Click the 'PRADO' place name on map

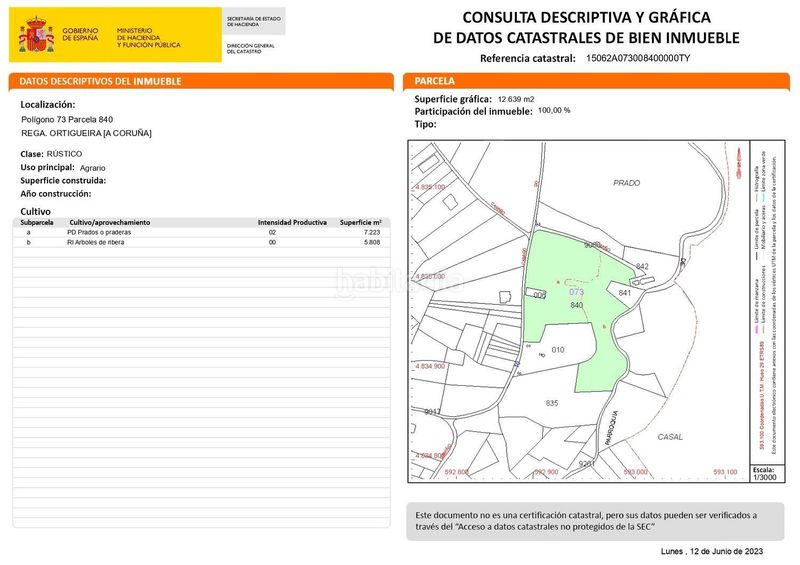(x=627, y=183)
